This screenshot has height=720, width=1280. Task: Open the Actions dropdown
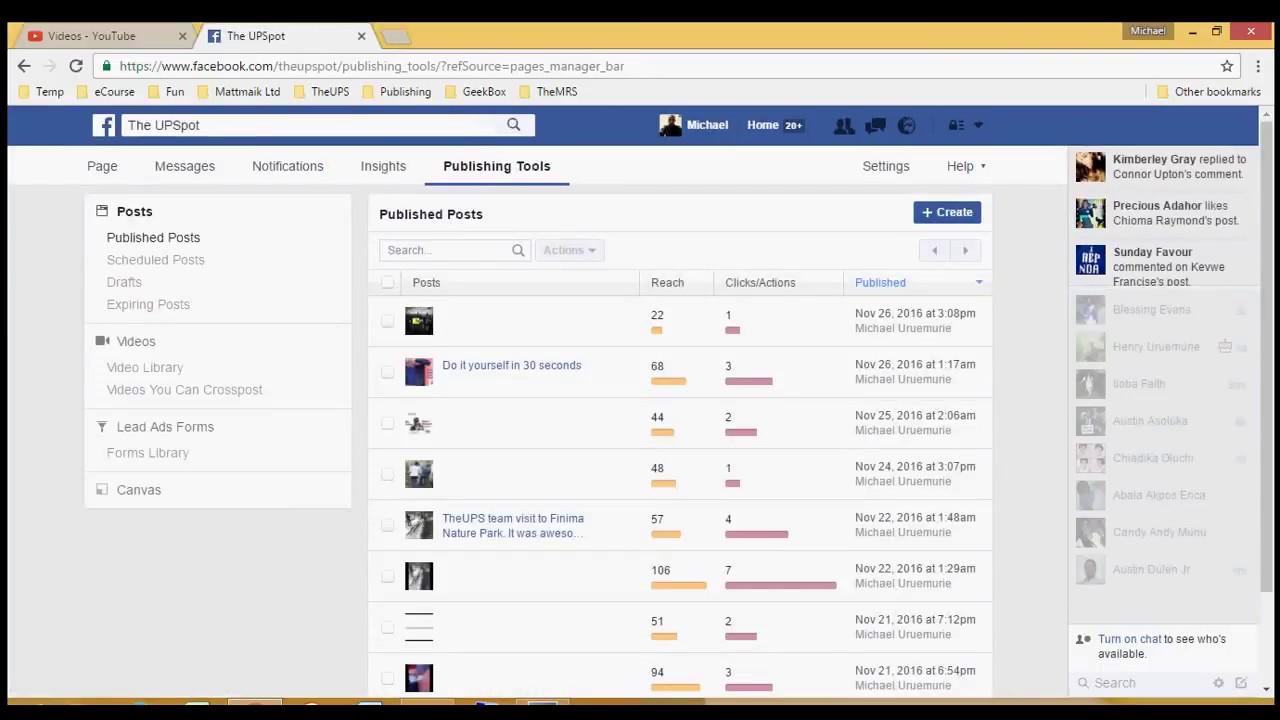pos(569,250)
